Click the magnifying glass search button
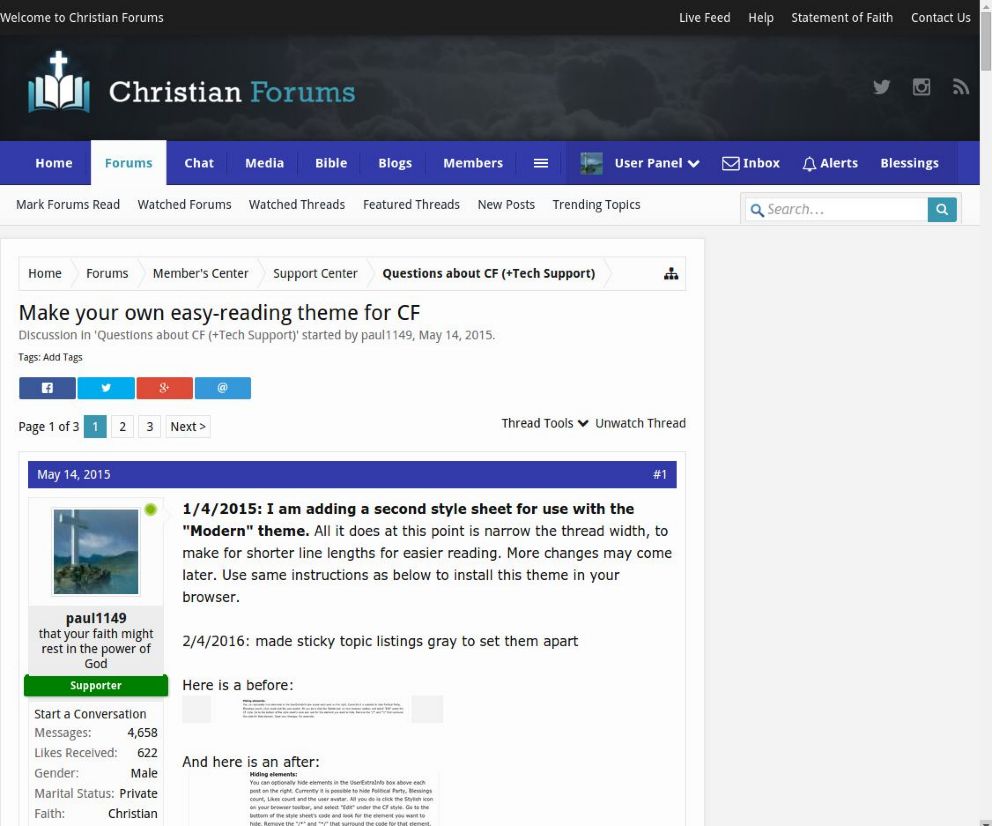The width and height of the screenshot is (992, 826). 940,209
